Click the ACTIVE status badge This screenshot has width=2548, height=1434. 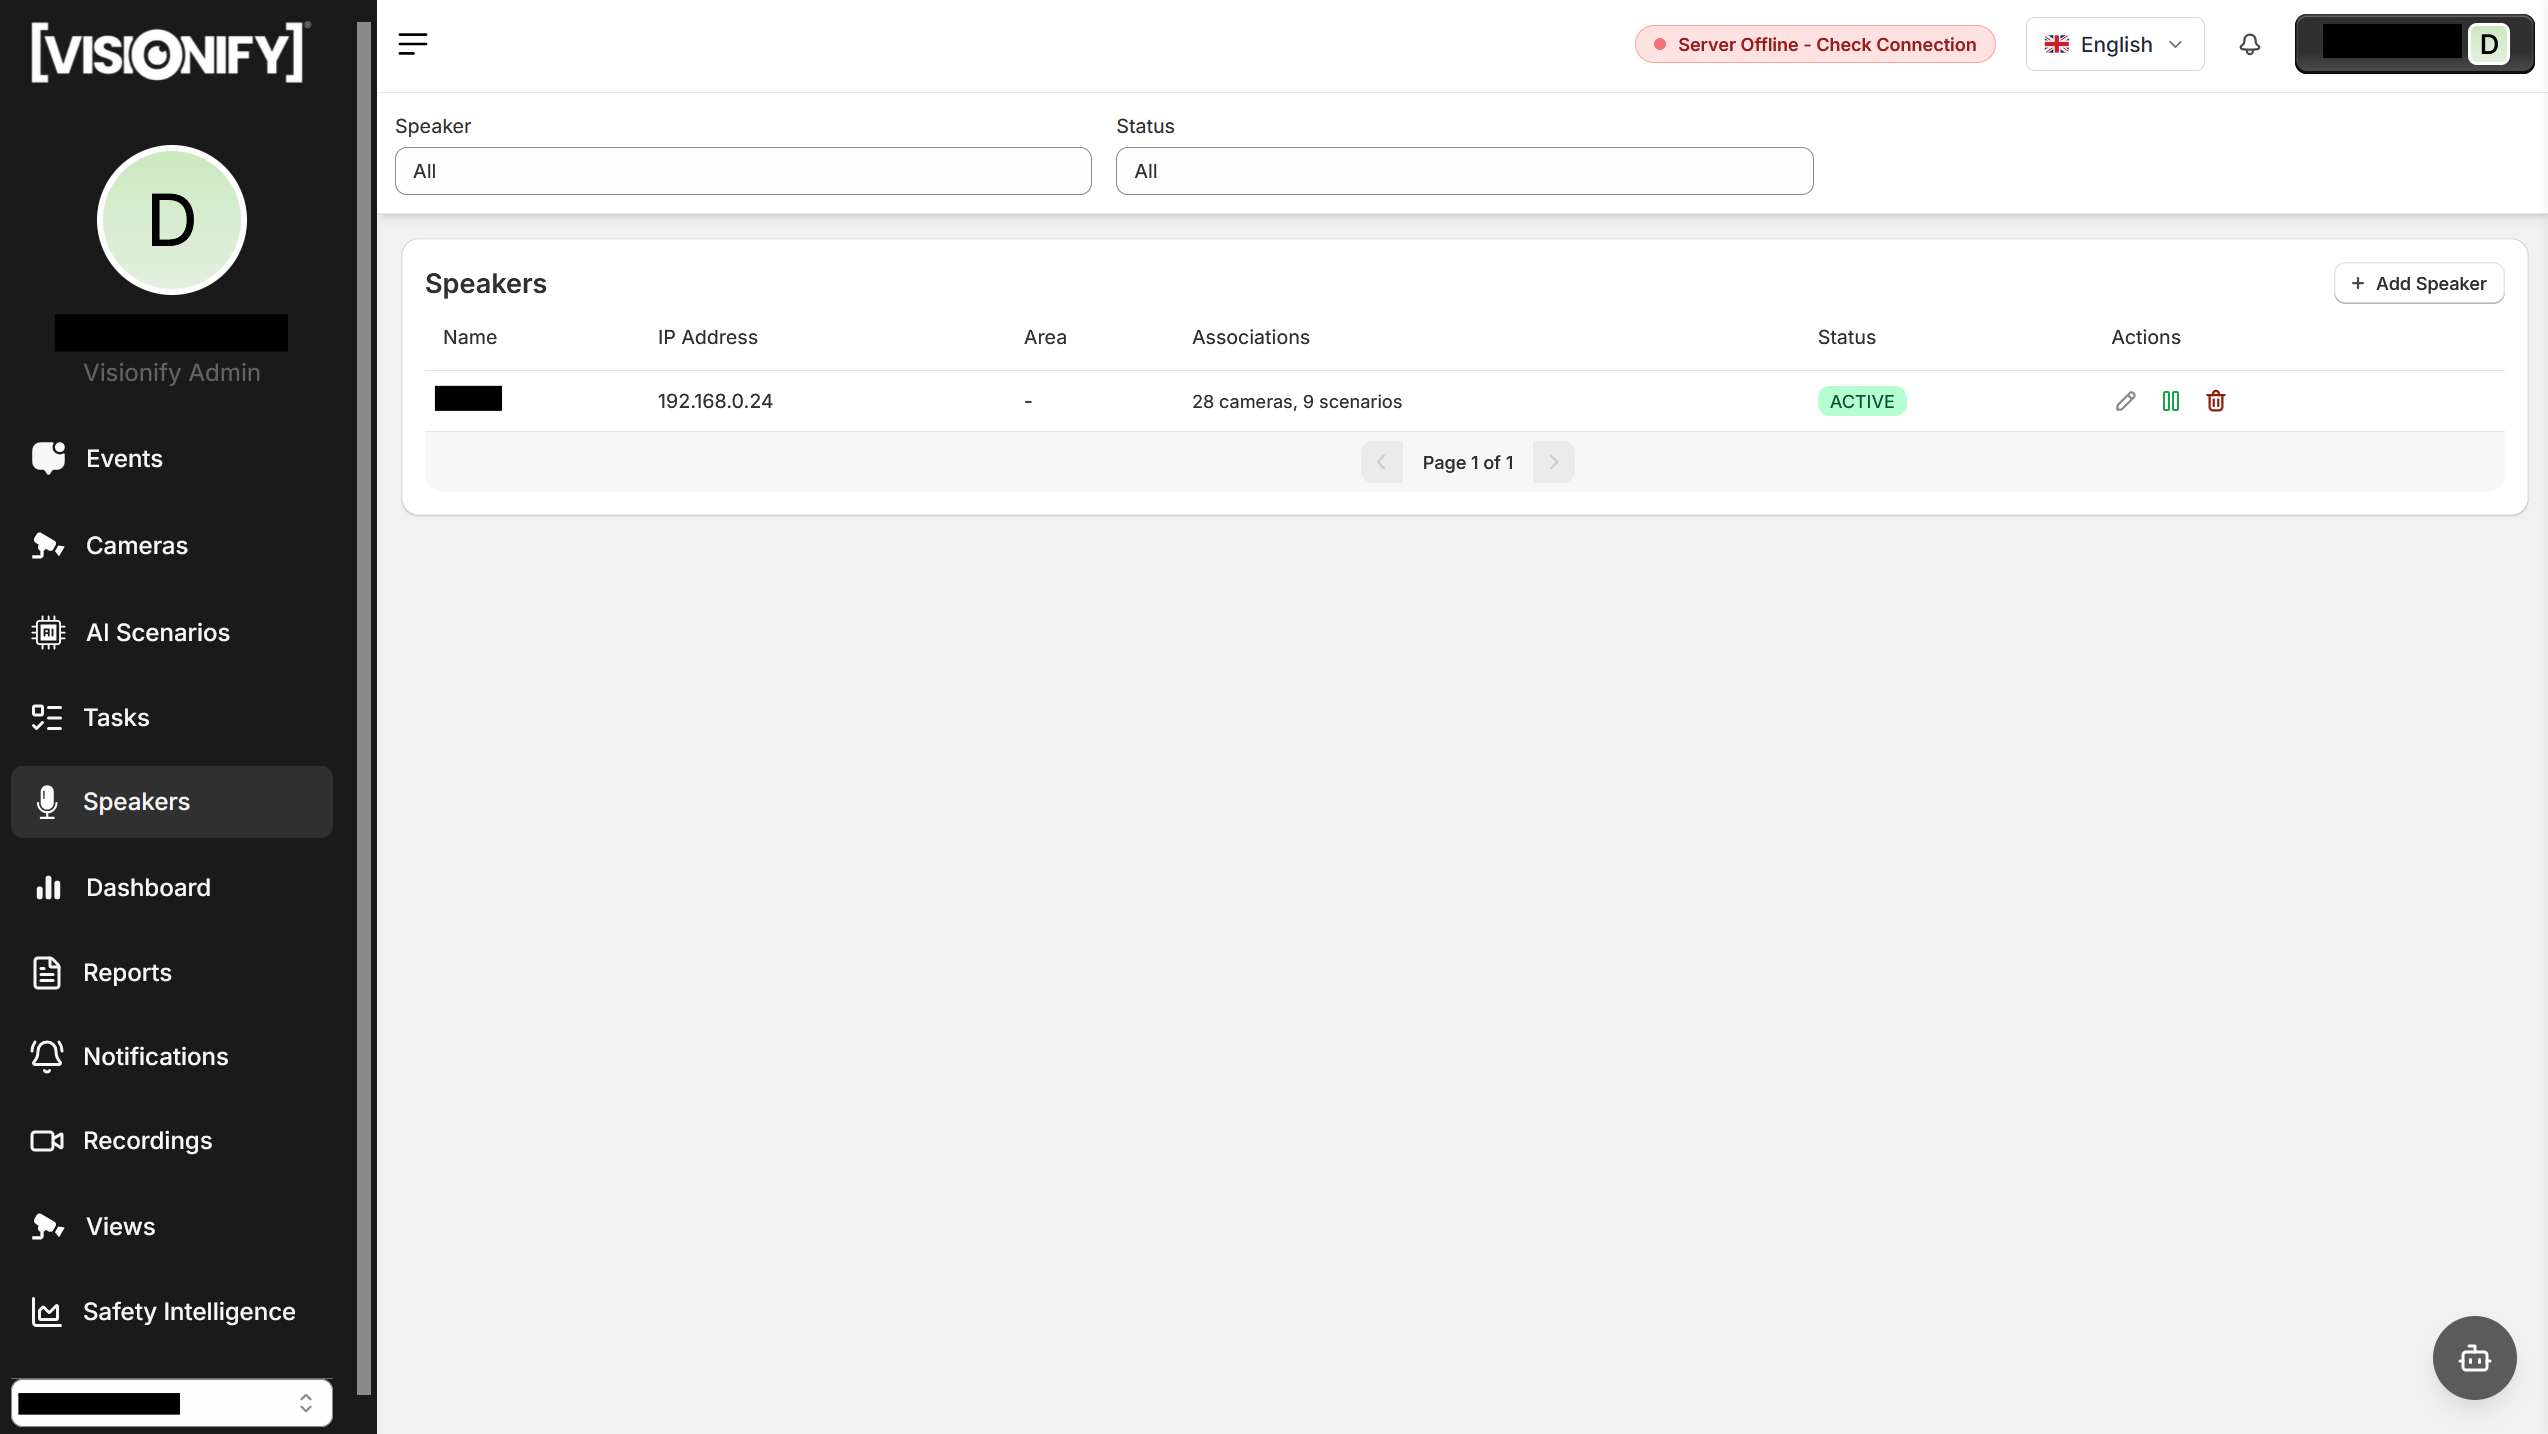1861,401
